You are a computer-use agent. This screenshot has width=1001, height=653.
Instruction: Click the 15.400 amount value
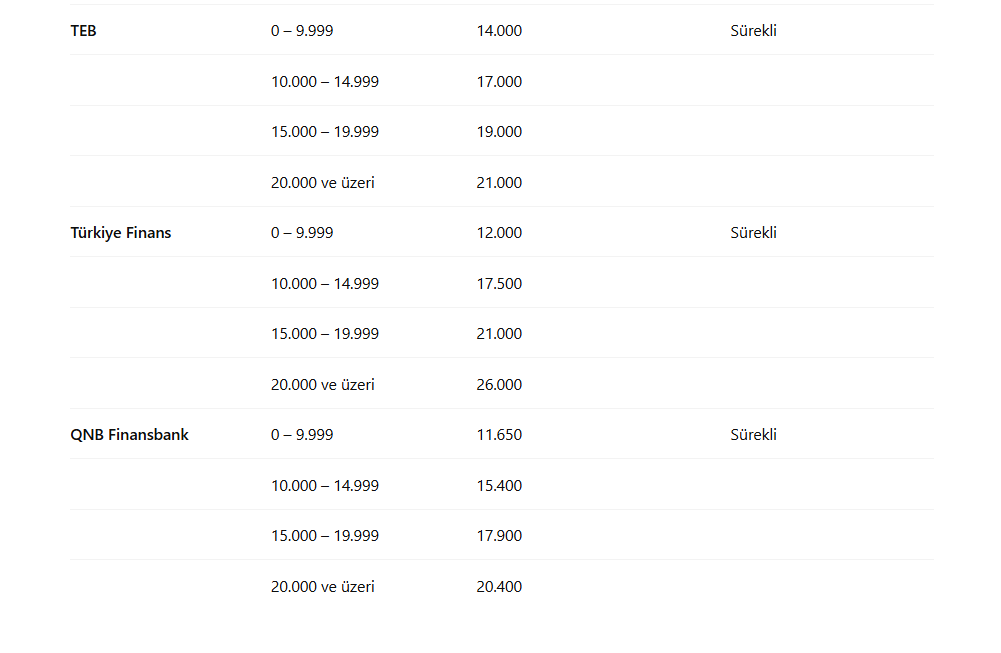coord(499,486)
